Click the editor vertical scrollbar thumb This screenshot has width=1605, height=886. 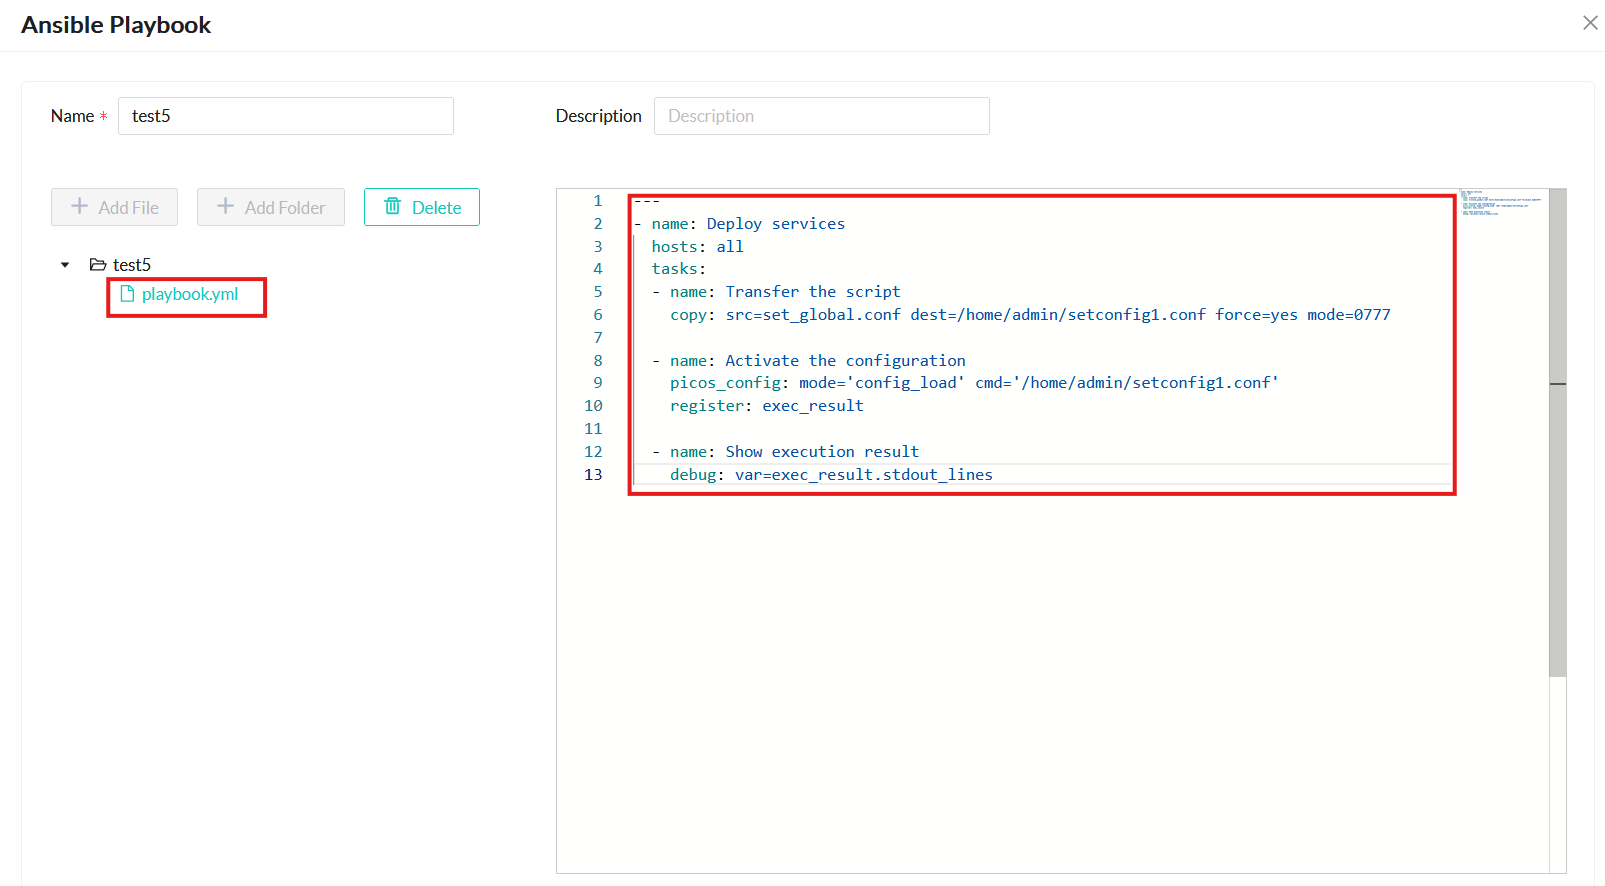tap(1557, 430)
